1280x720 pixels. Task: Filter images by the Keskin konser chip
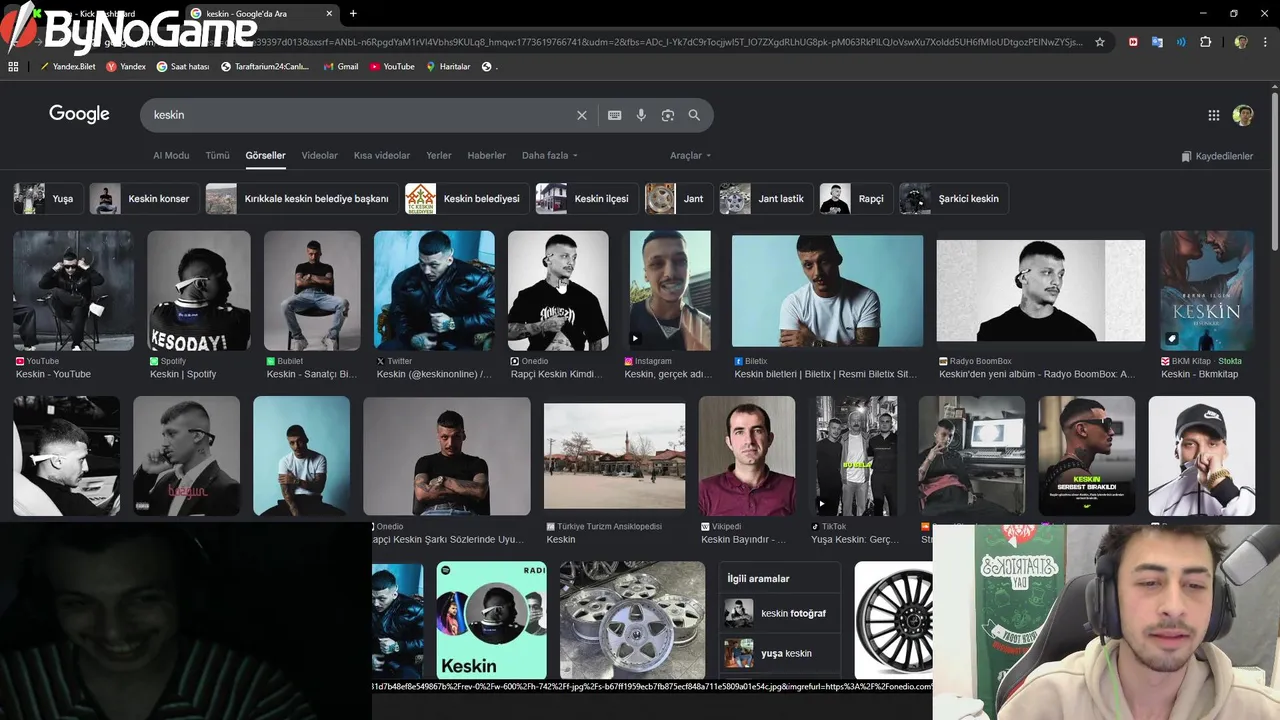coord(144,198)
